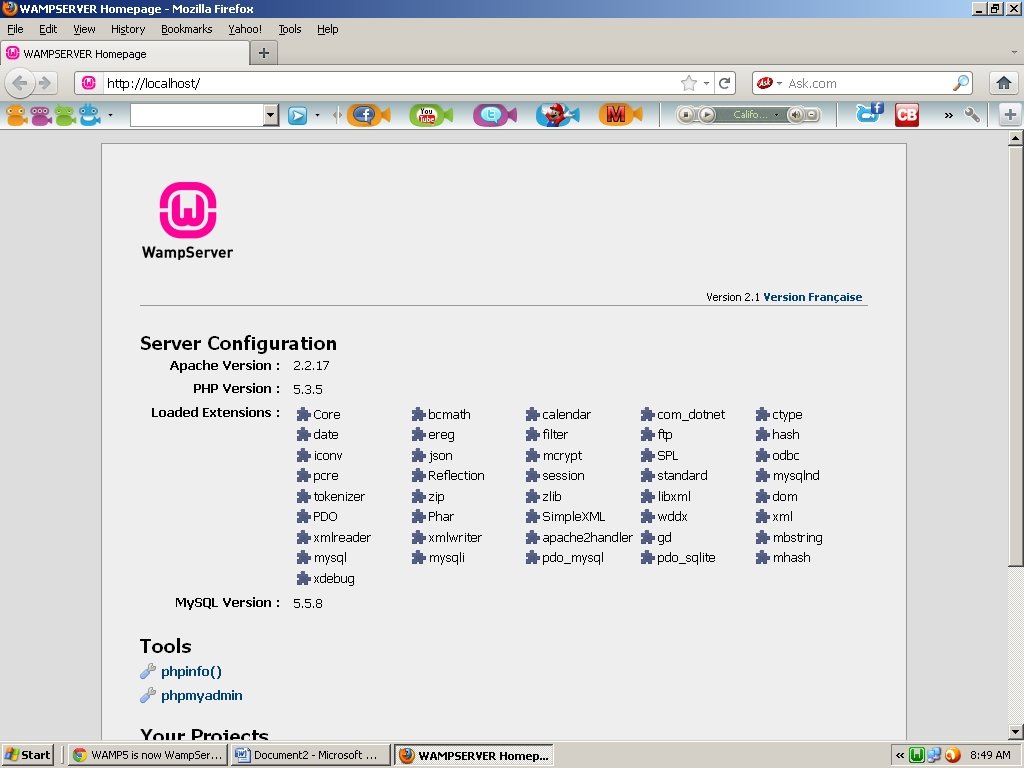Open the View menu
The height and width of the screenshot is (768, 1024).
pyautogui.click(x=84, y=29)
